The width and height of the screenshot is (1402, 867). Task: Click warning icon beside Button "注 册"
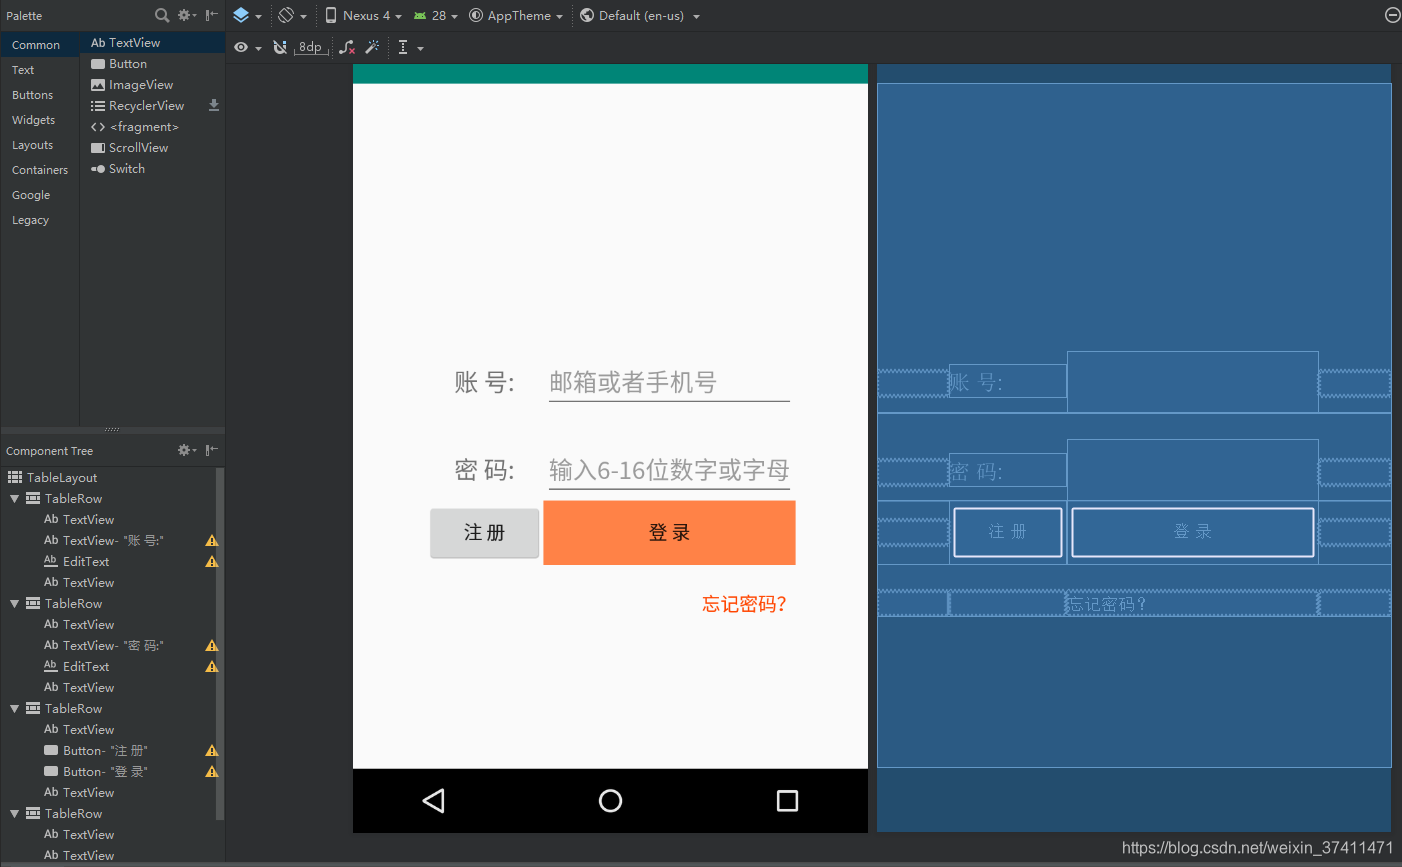click(211, 751)
